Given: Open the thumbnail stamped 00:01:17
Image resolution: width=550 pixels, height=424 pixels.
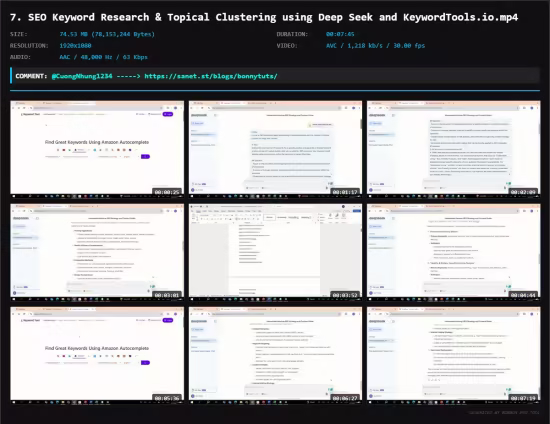Looking at the screenshot, I should click(275, 149).
